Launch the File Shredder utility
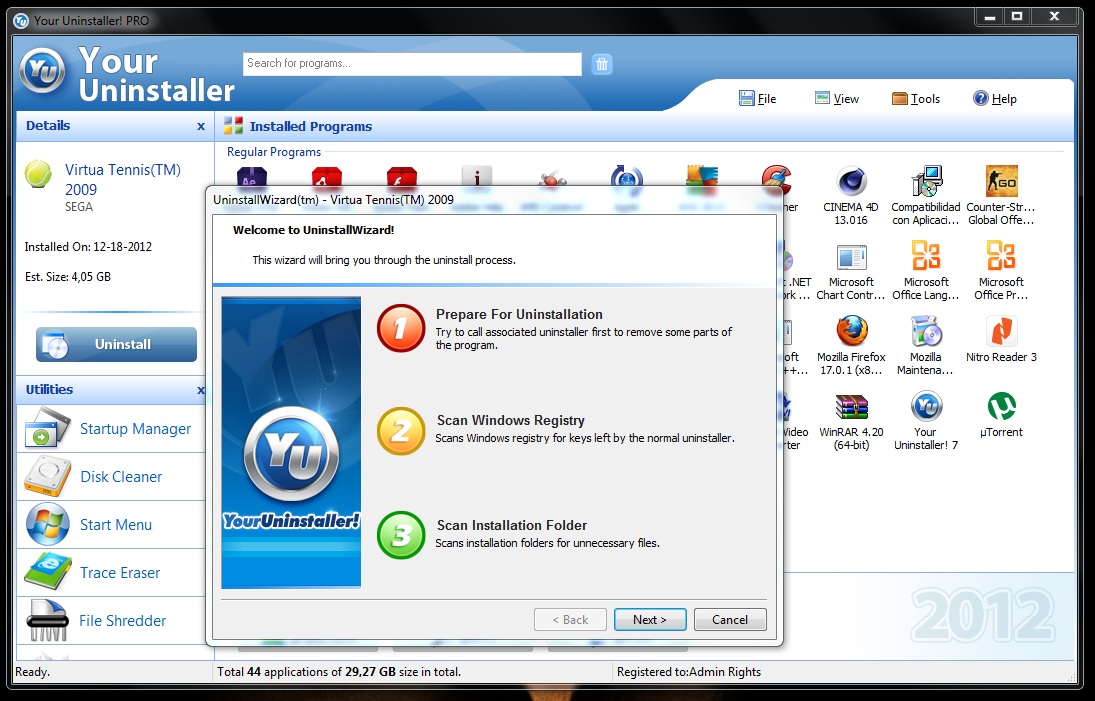 (x=110, y=621)
